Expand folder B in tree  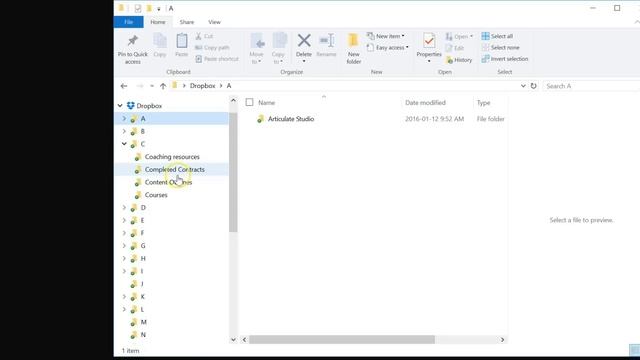(x=124, y=131)
